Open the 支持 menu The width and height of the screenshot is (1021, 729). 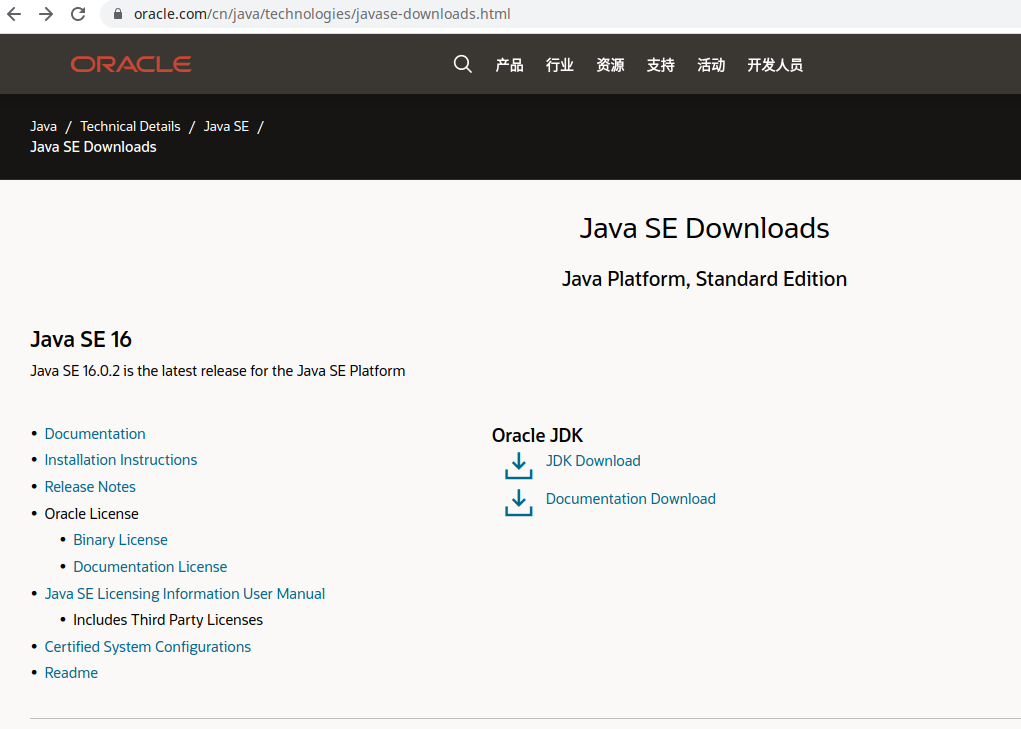tap(660, 64)
